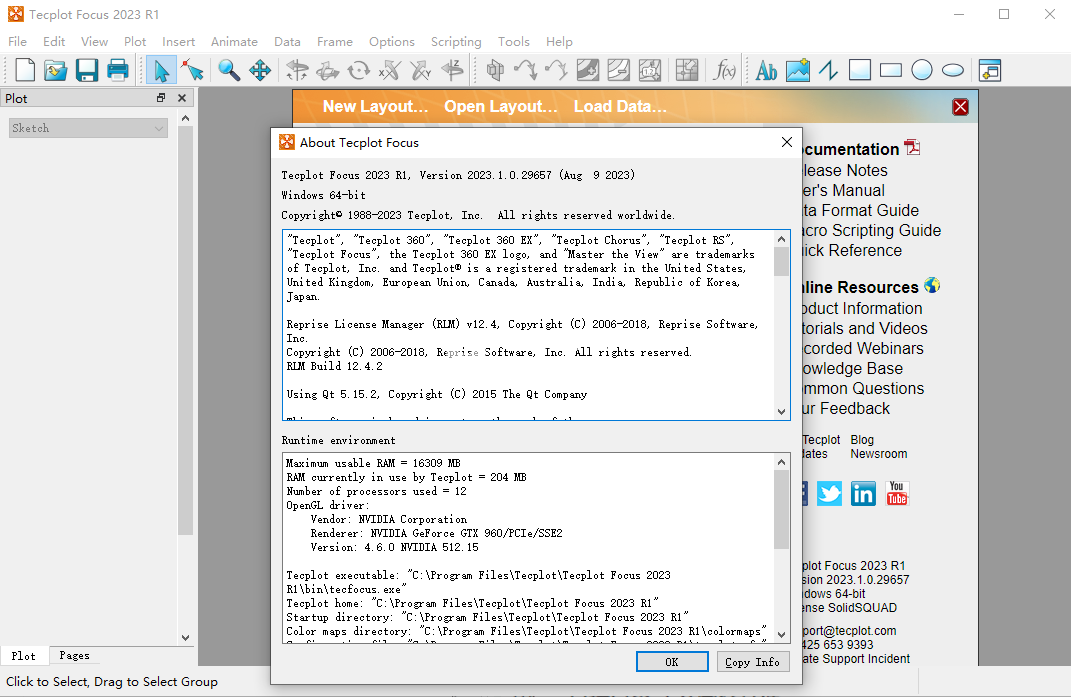1071x697 pixels.
Task: Click the Open file toolbar icon
Action: 55,70
